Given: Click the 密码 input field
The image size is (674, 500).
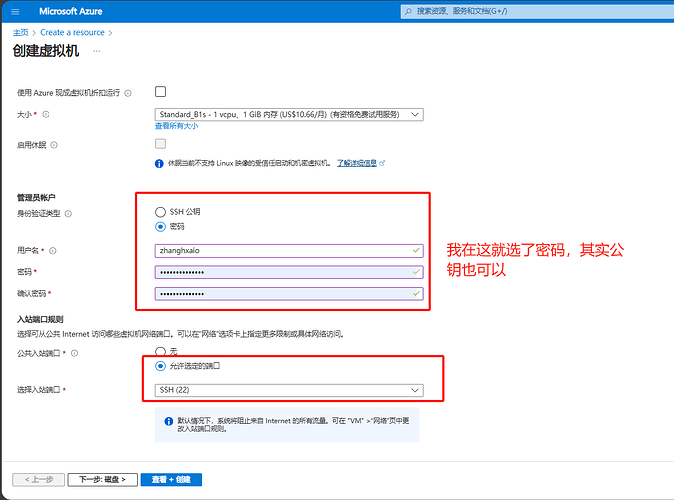Looking at the screenshot, I should coord(289,272).
